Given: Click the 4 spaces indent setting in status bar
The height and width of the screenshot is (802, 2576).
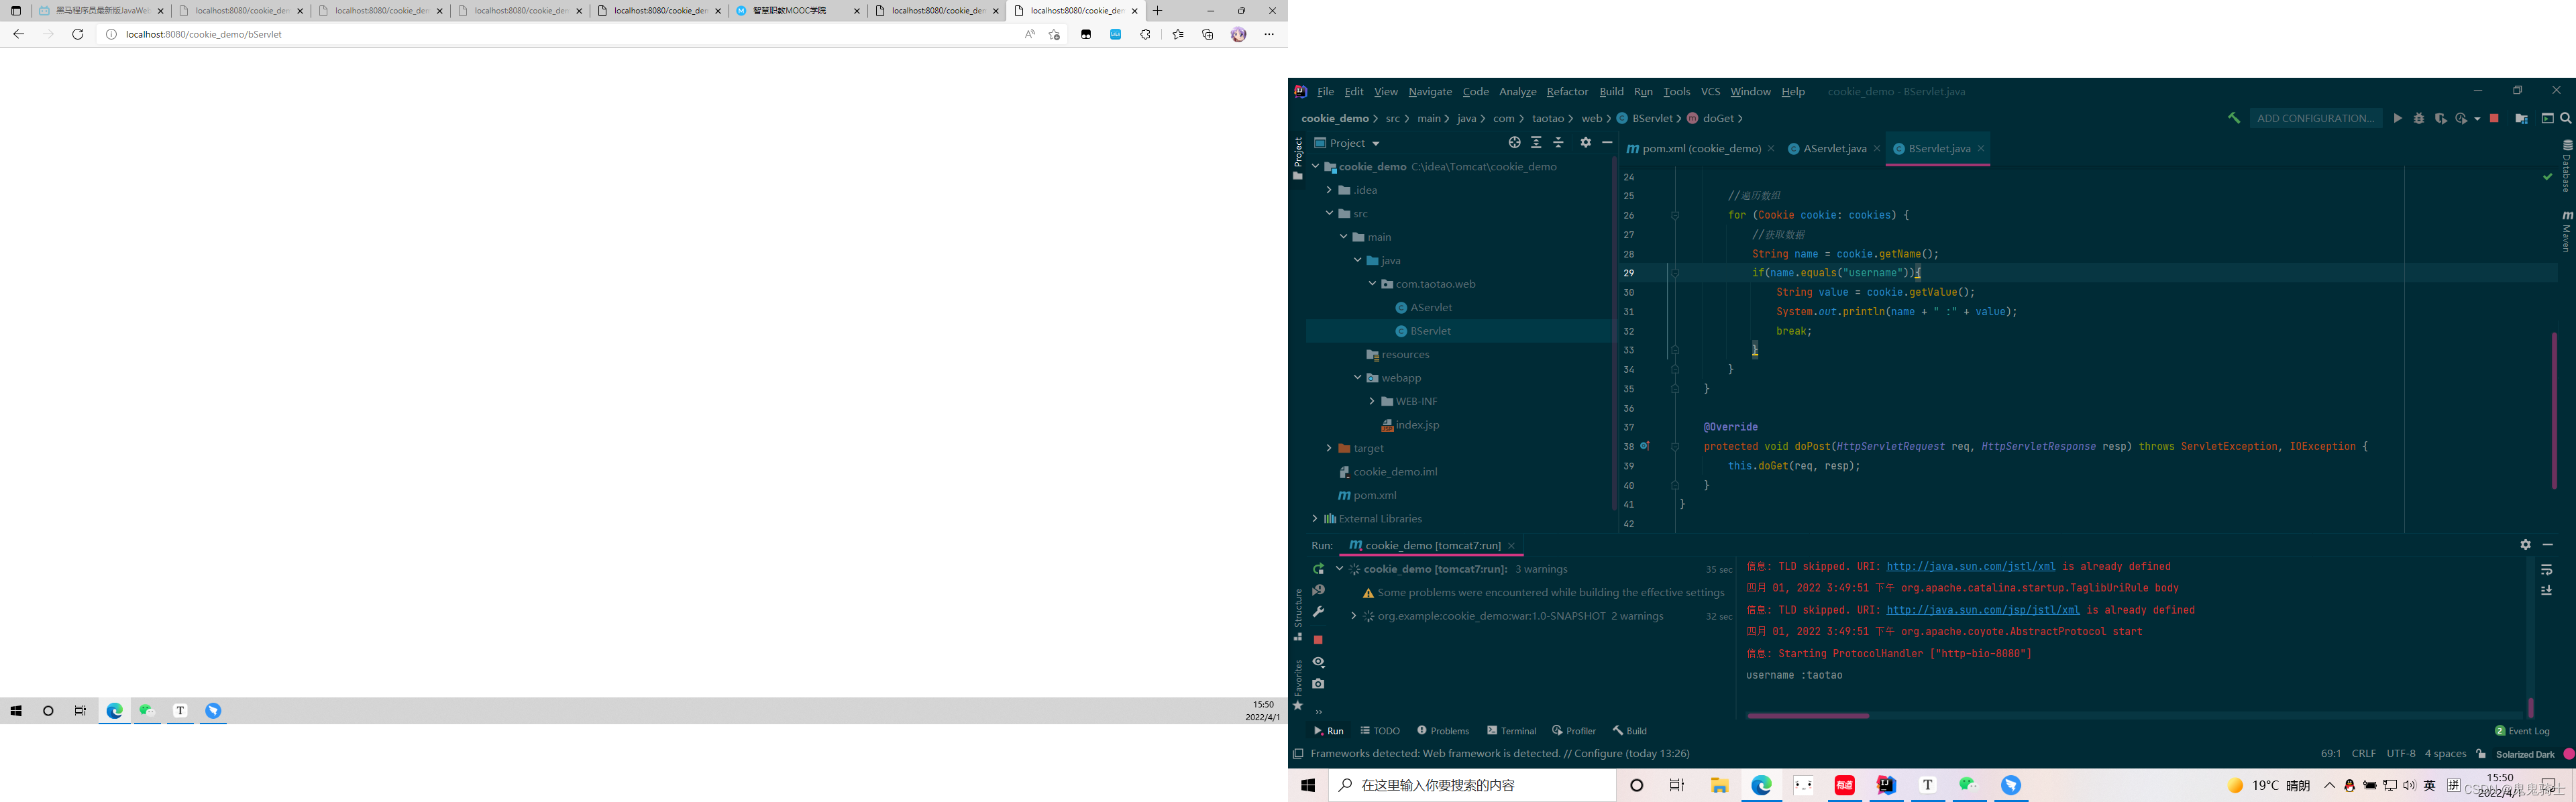Looking at the screenshot, I should [2445, 754].
